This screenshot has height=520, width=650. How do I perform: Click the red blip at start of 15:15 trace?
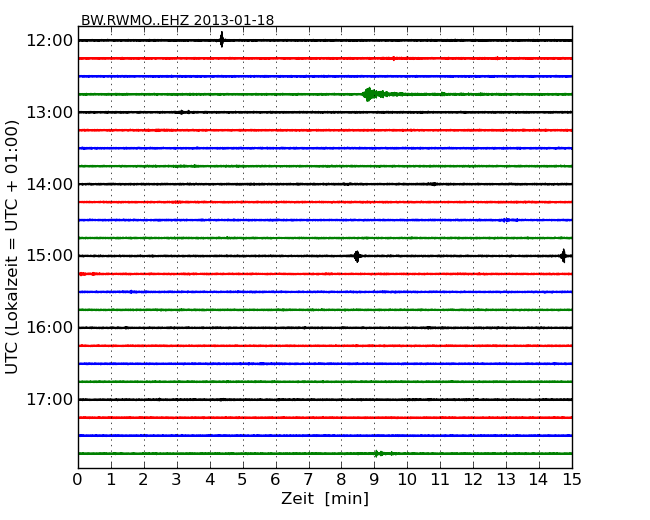87,274
